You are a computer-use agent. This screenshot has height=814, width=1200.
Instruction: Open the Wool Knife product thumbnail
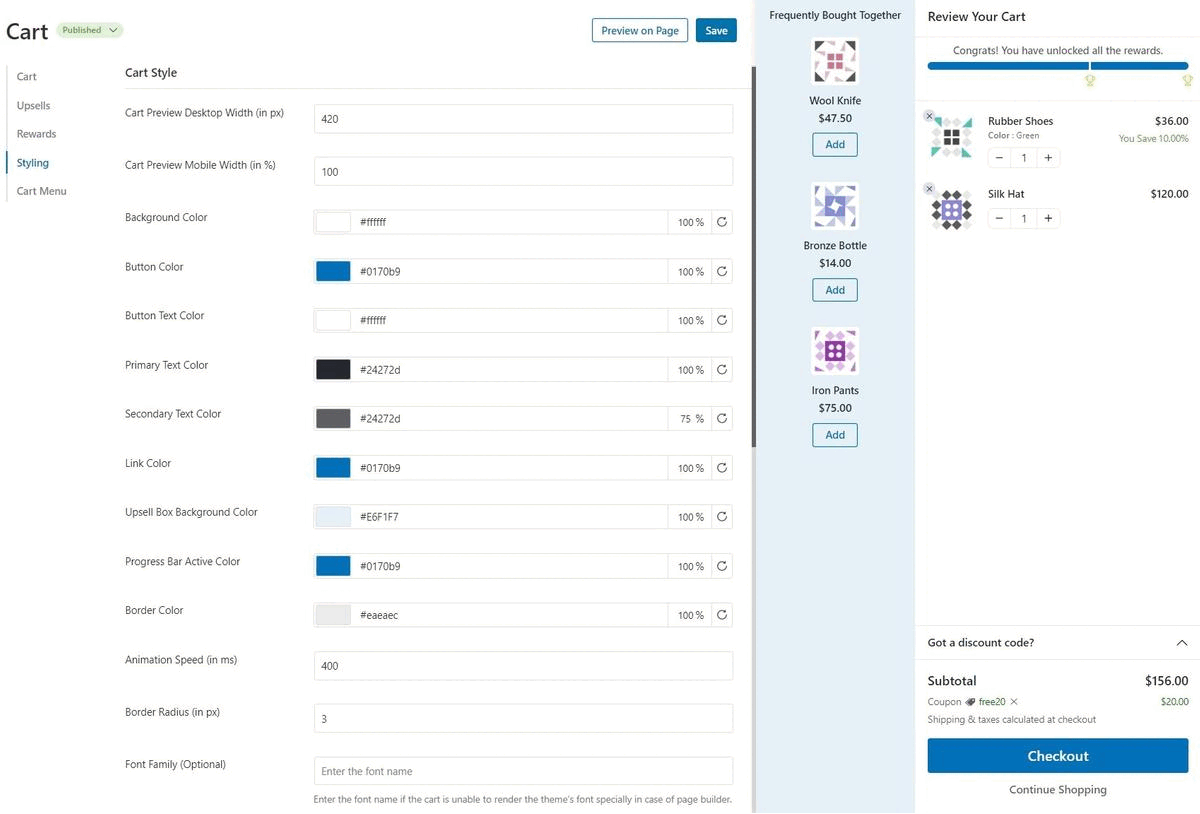[835, 61]
